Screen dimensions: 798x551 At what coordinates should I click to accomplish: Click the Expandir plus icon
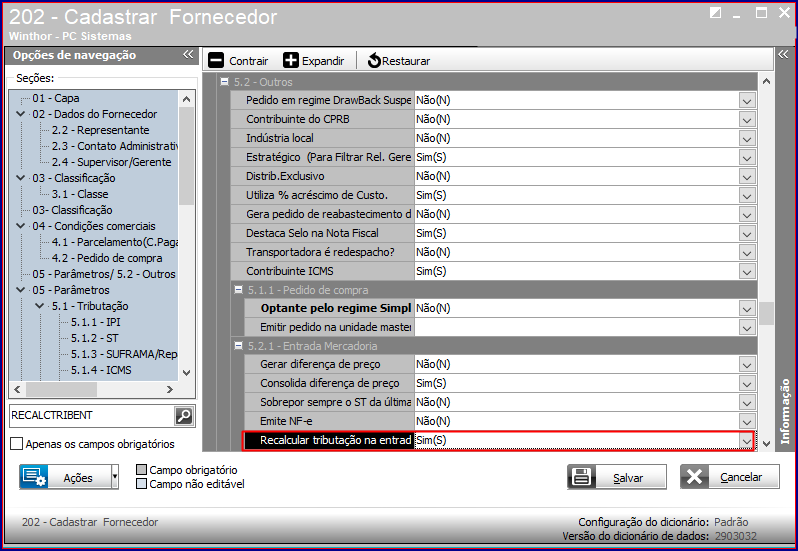[x=291, y=61]
